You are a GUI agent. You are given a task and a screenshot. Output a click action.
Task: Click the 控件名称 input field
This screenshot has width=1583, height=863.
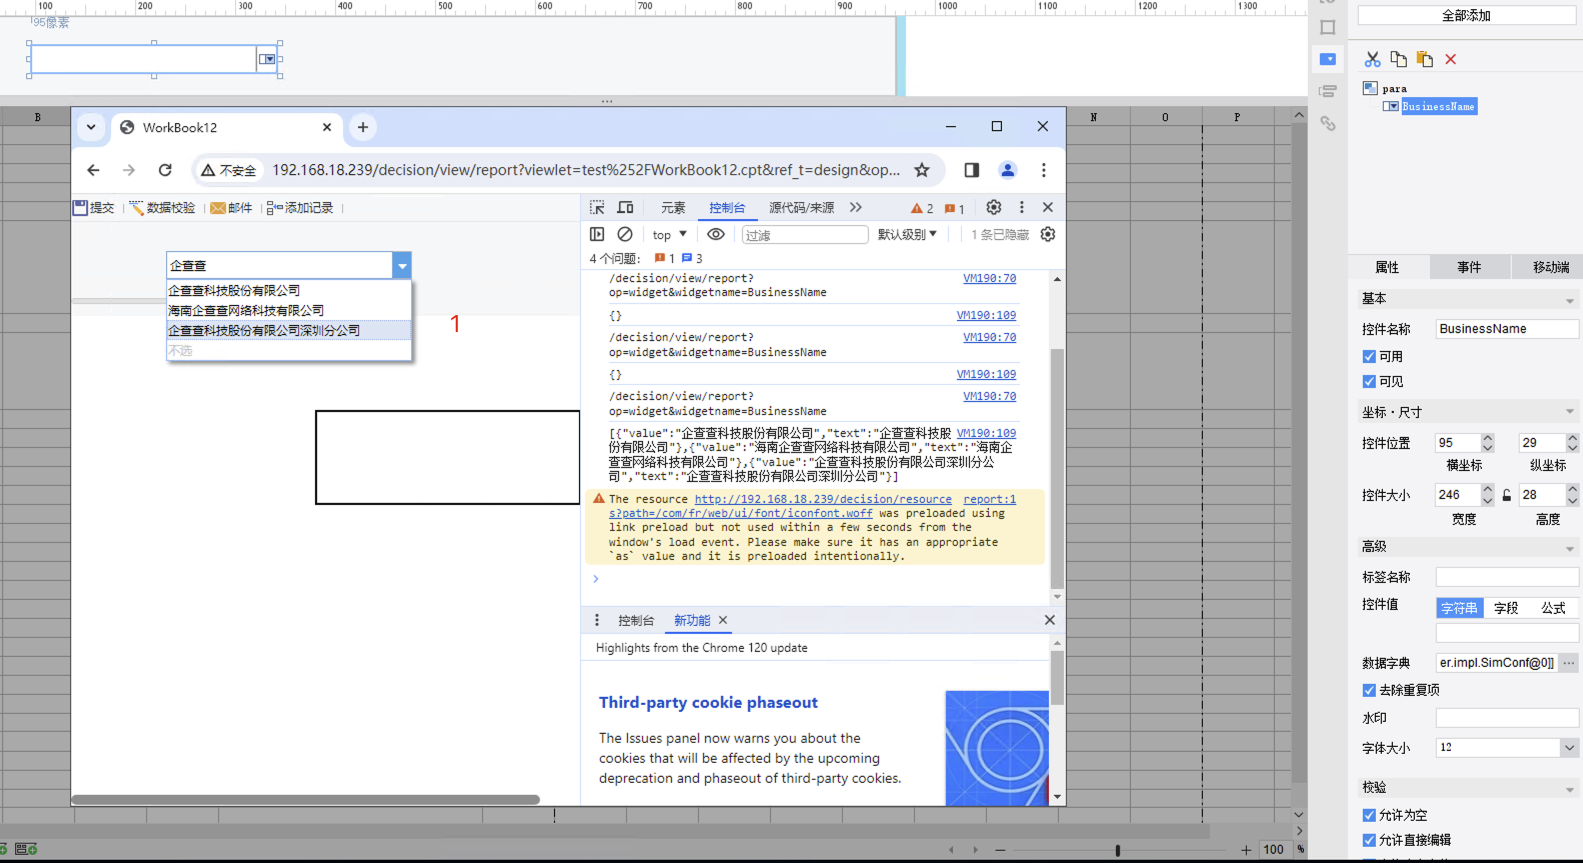pos(1507,329)
